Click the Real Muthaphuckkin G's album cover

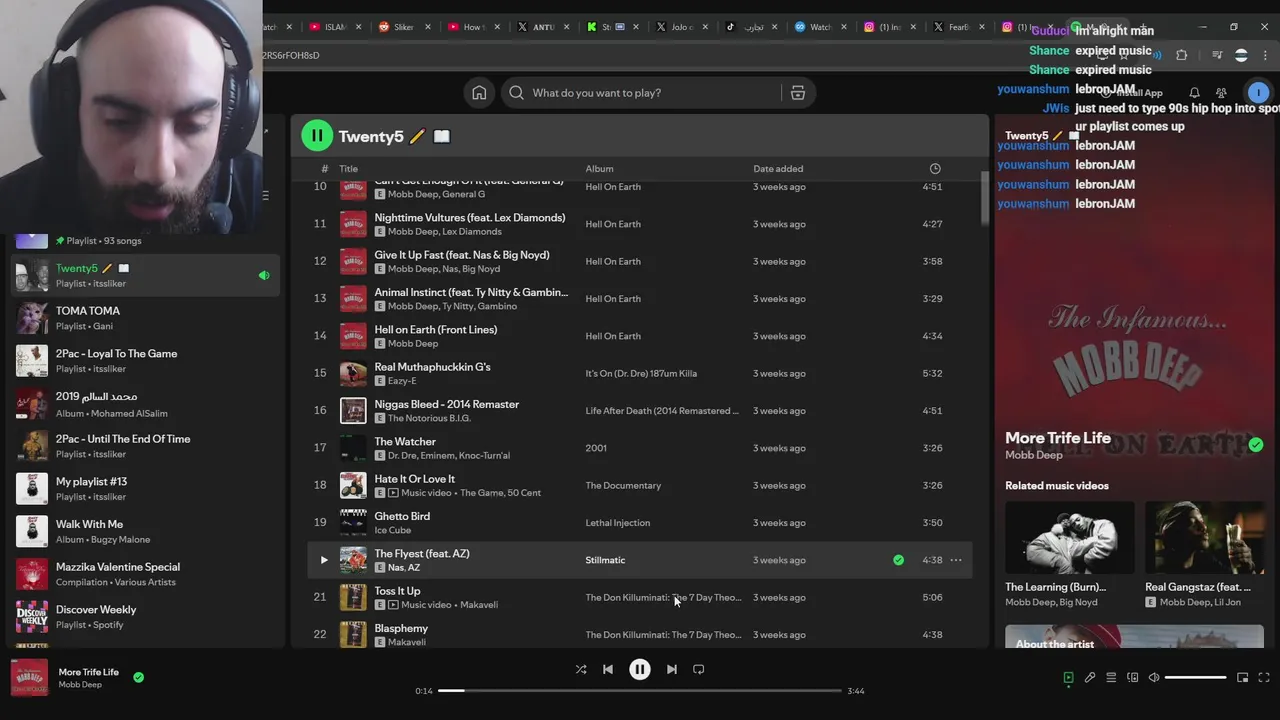[x=353, y=374]
